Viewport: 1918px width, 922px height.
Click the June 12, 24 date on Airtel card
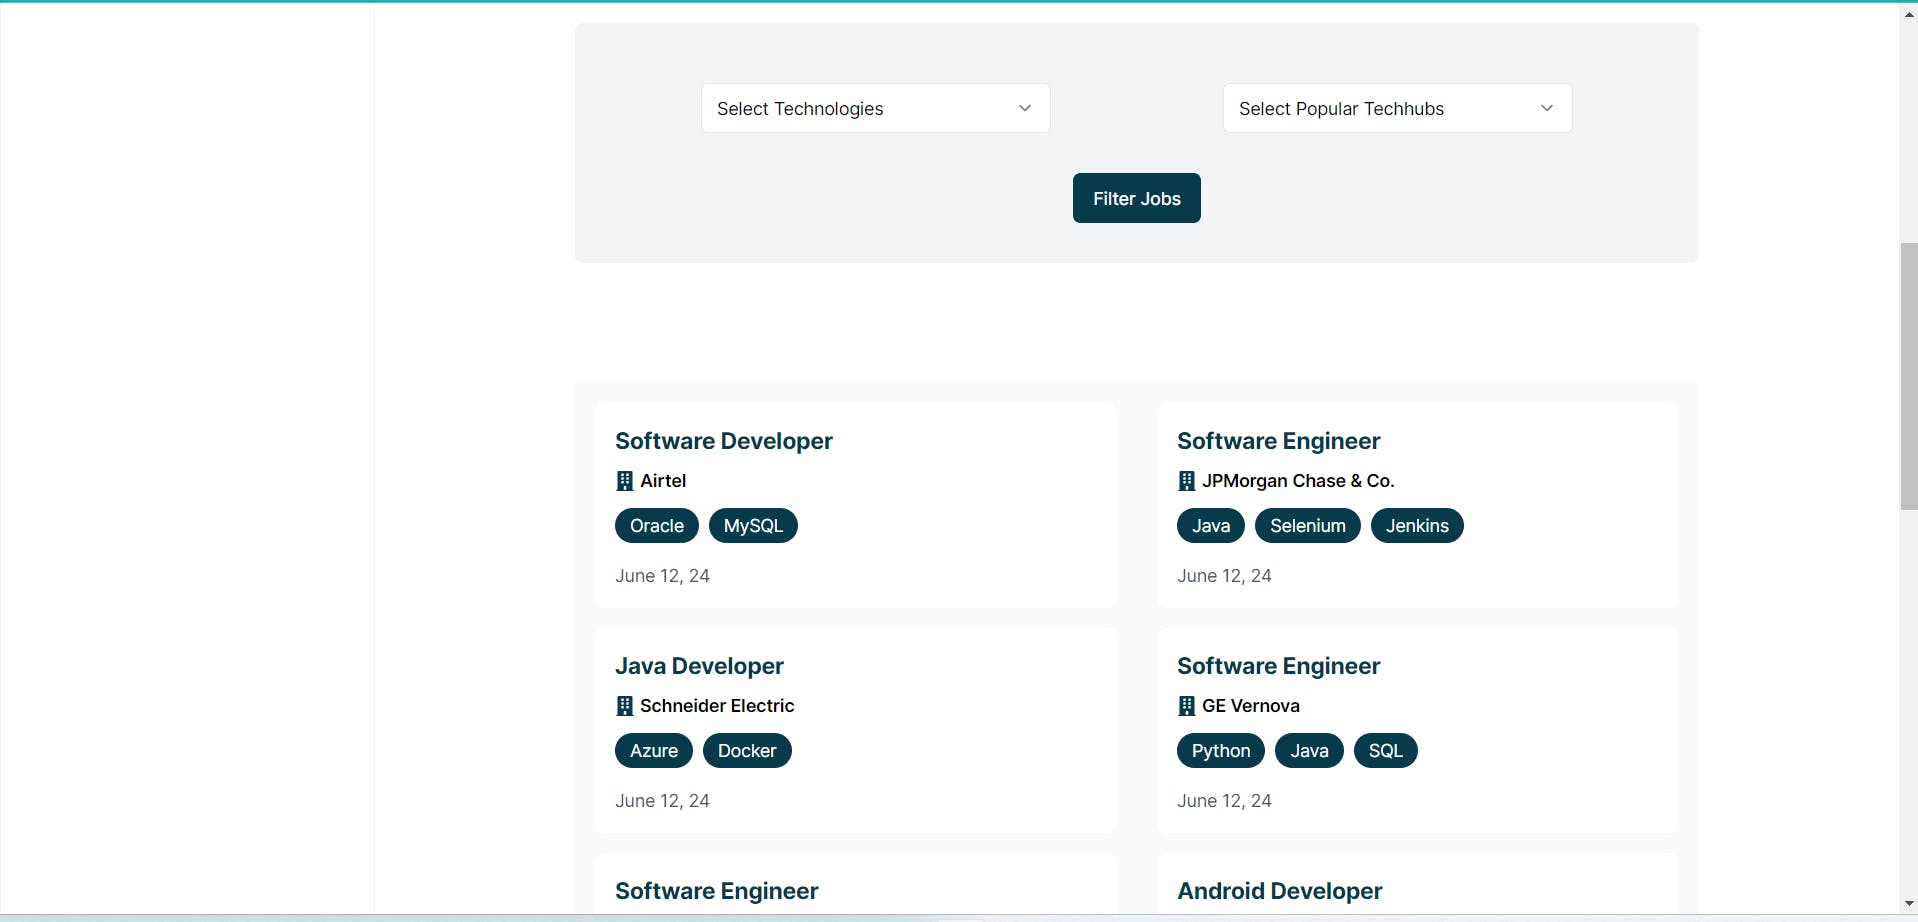[x=662, y=576]
